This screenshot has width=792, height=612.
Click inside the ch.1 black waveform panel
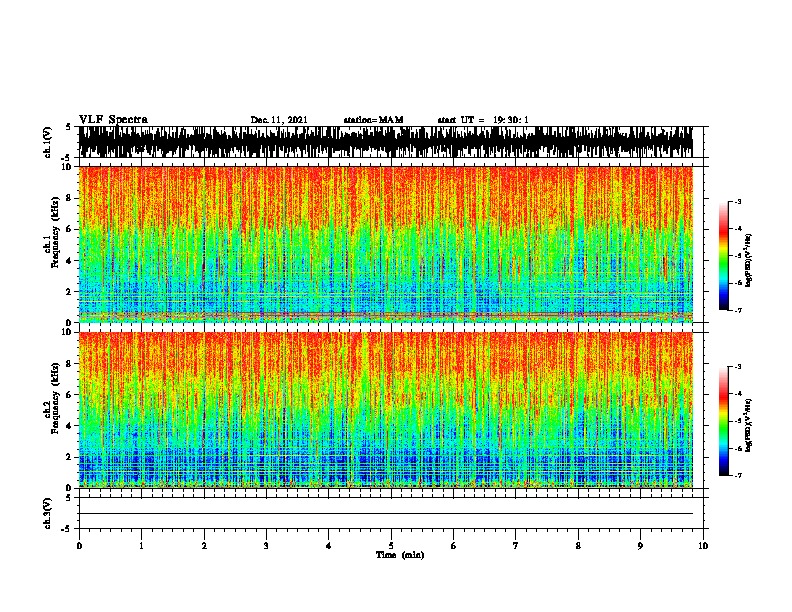click(x=386, y=142)
